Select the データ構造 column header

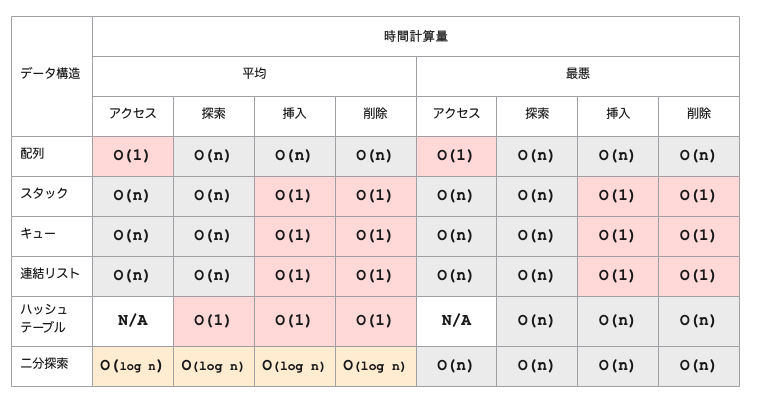(x=51, y=75)
